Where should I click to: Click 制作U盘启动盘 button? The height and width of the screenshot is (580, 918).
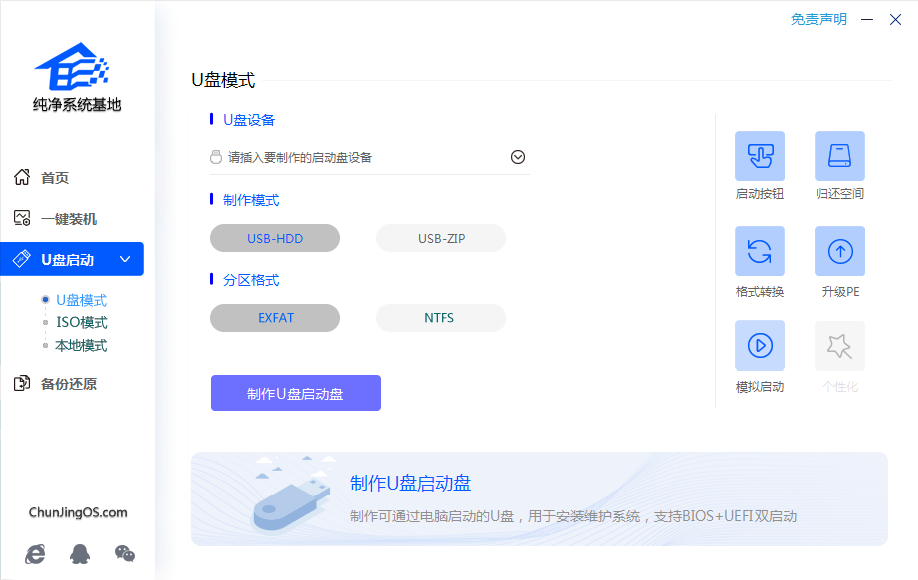(x=296, y=393)
